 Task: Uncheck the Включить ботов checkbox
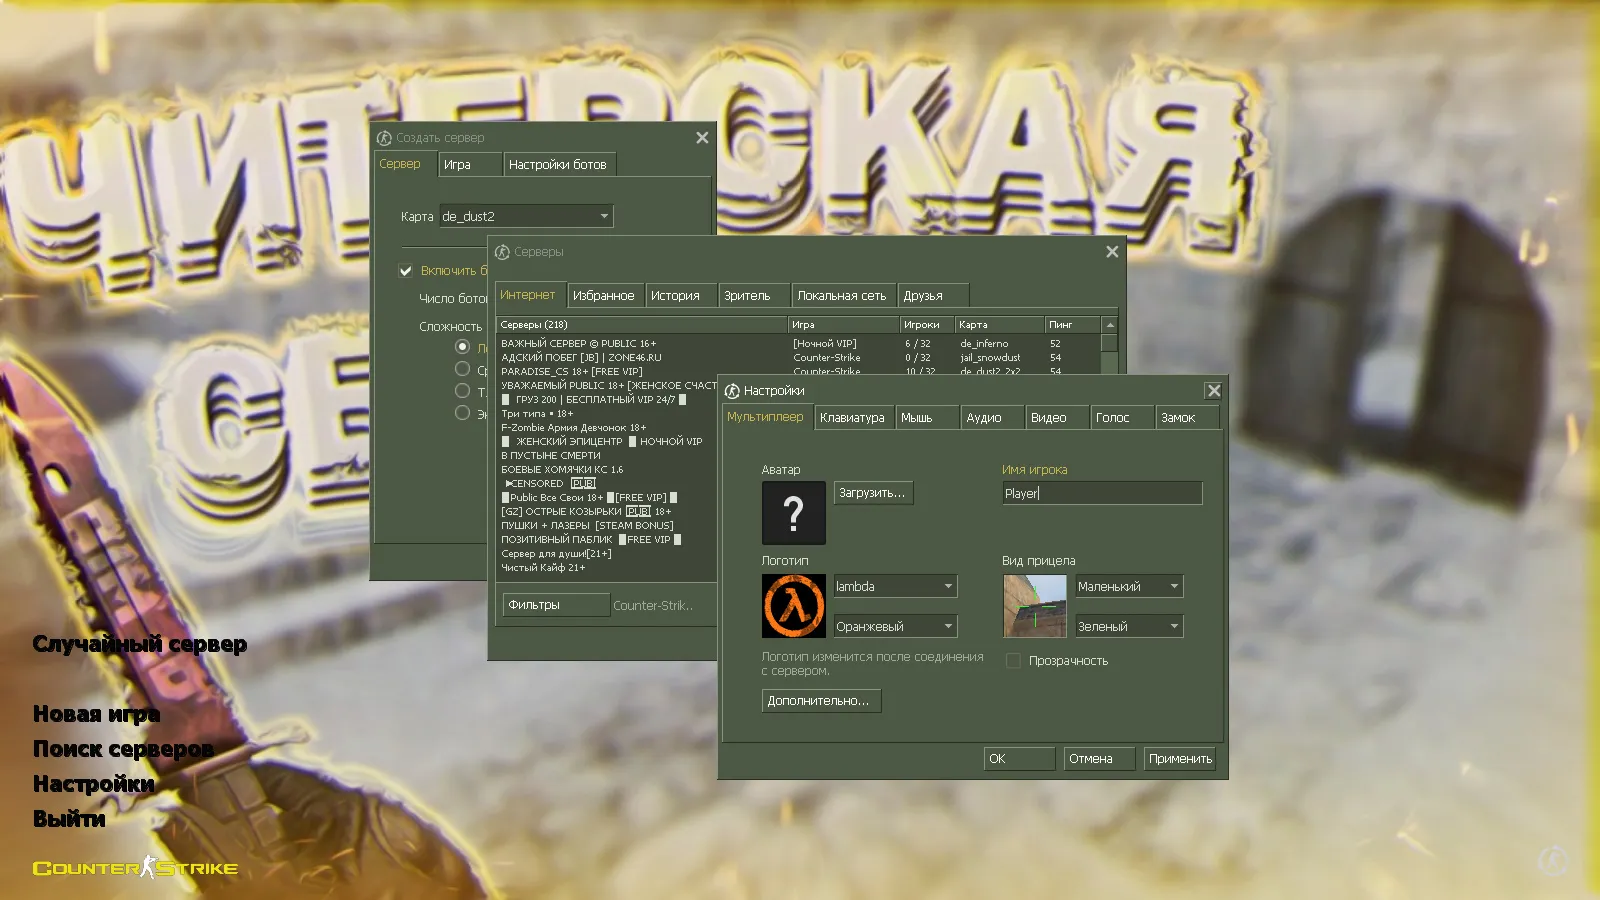click(x=405, y=270)
